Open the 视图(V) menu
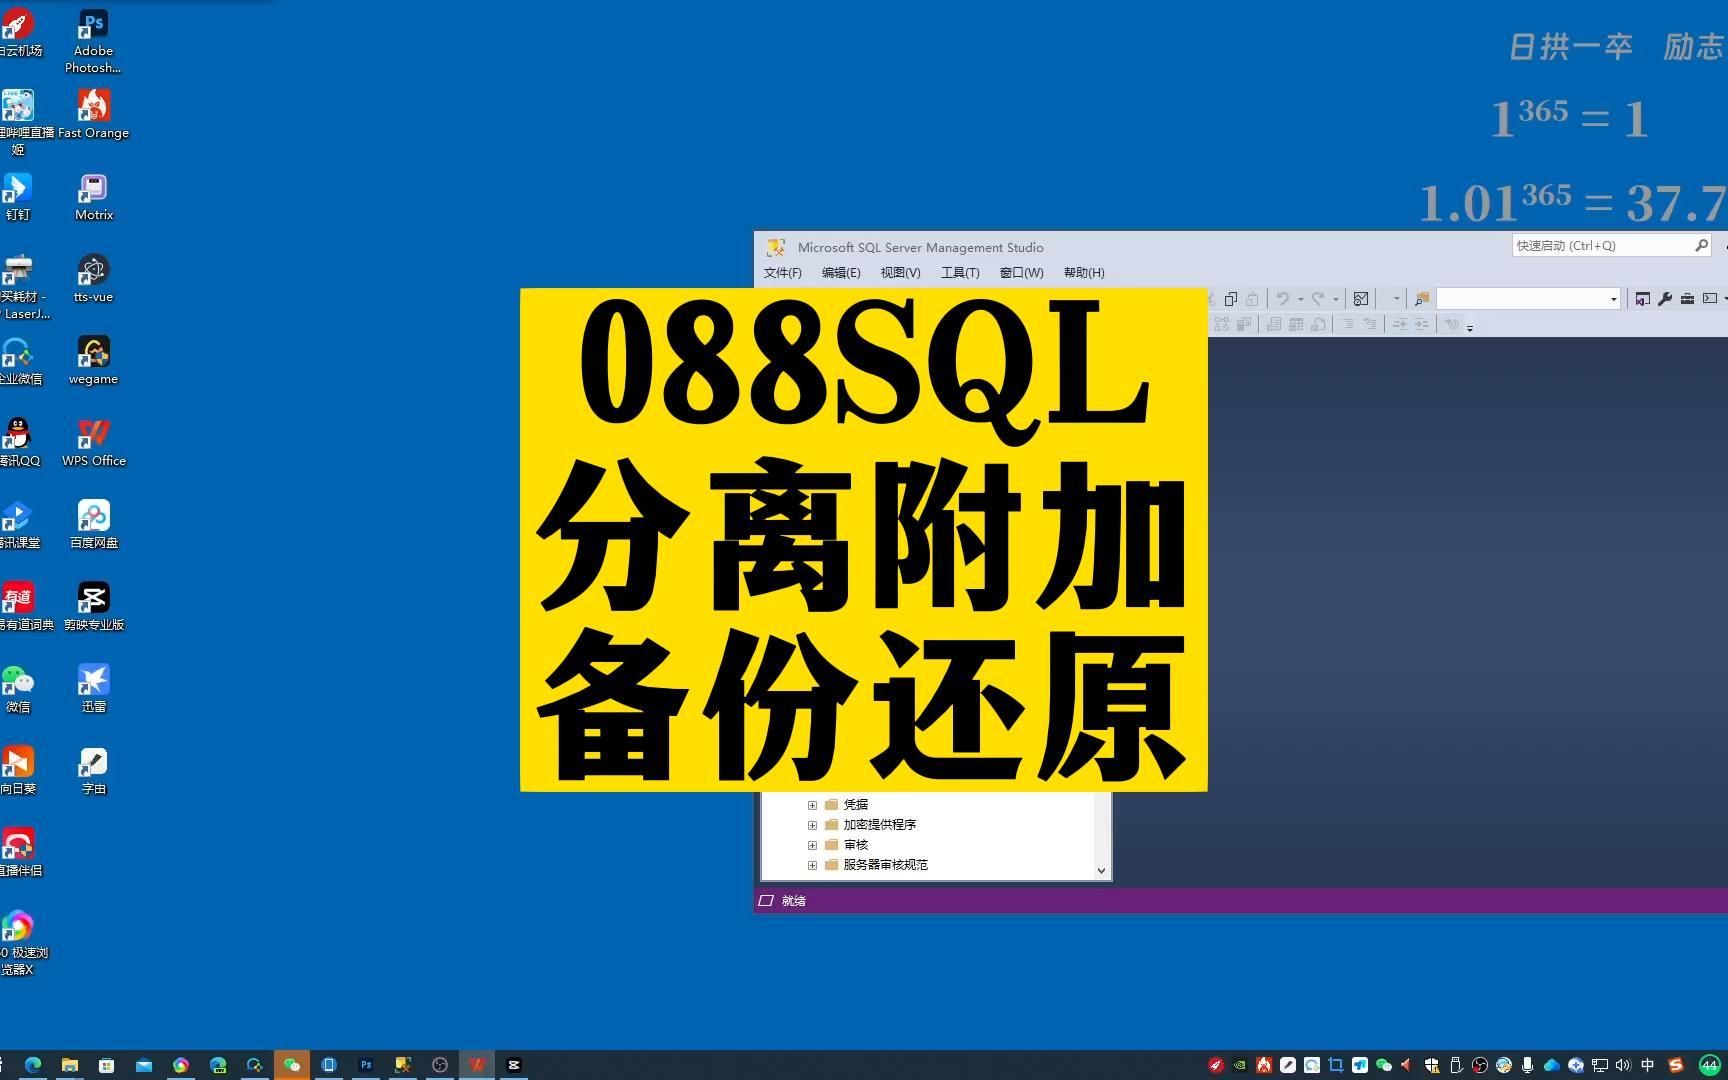Viewport: 1728px width, 1080px height. click(x=900, y=273)
